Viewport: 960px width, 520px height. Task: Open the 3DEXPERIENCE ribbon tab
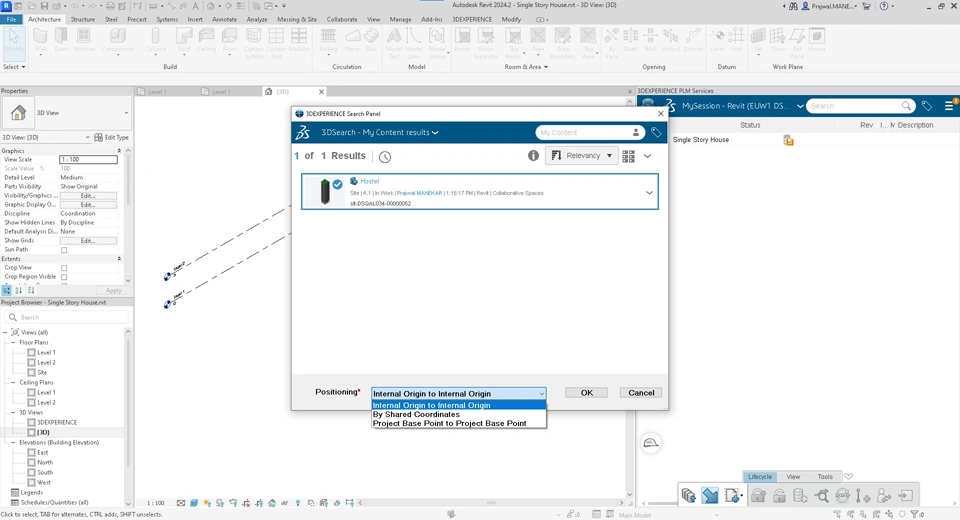(472, 19)
